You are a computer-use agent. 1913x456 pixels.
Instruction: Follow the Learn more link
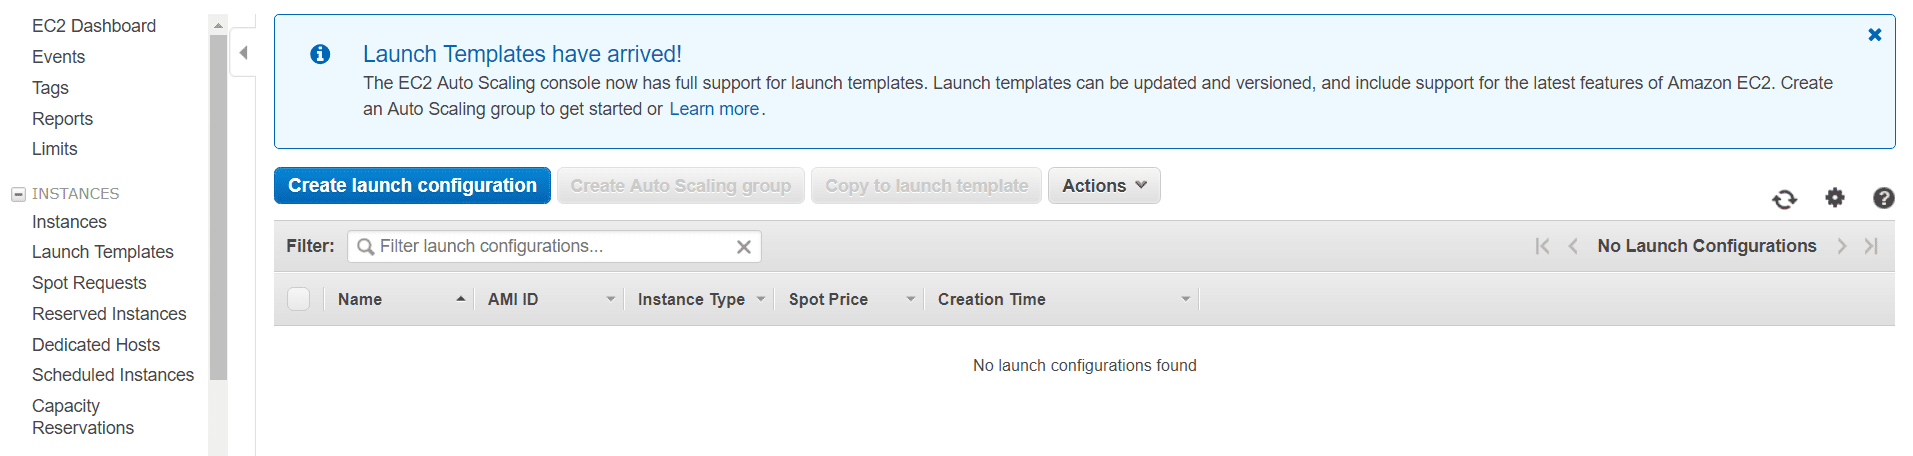[714, 109]
